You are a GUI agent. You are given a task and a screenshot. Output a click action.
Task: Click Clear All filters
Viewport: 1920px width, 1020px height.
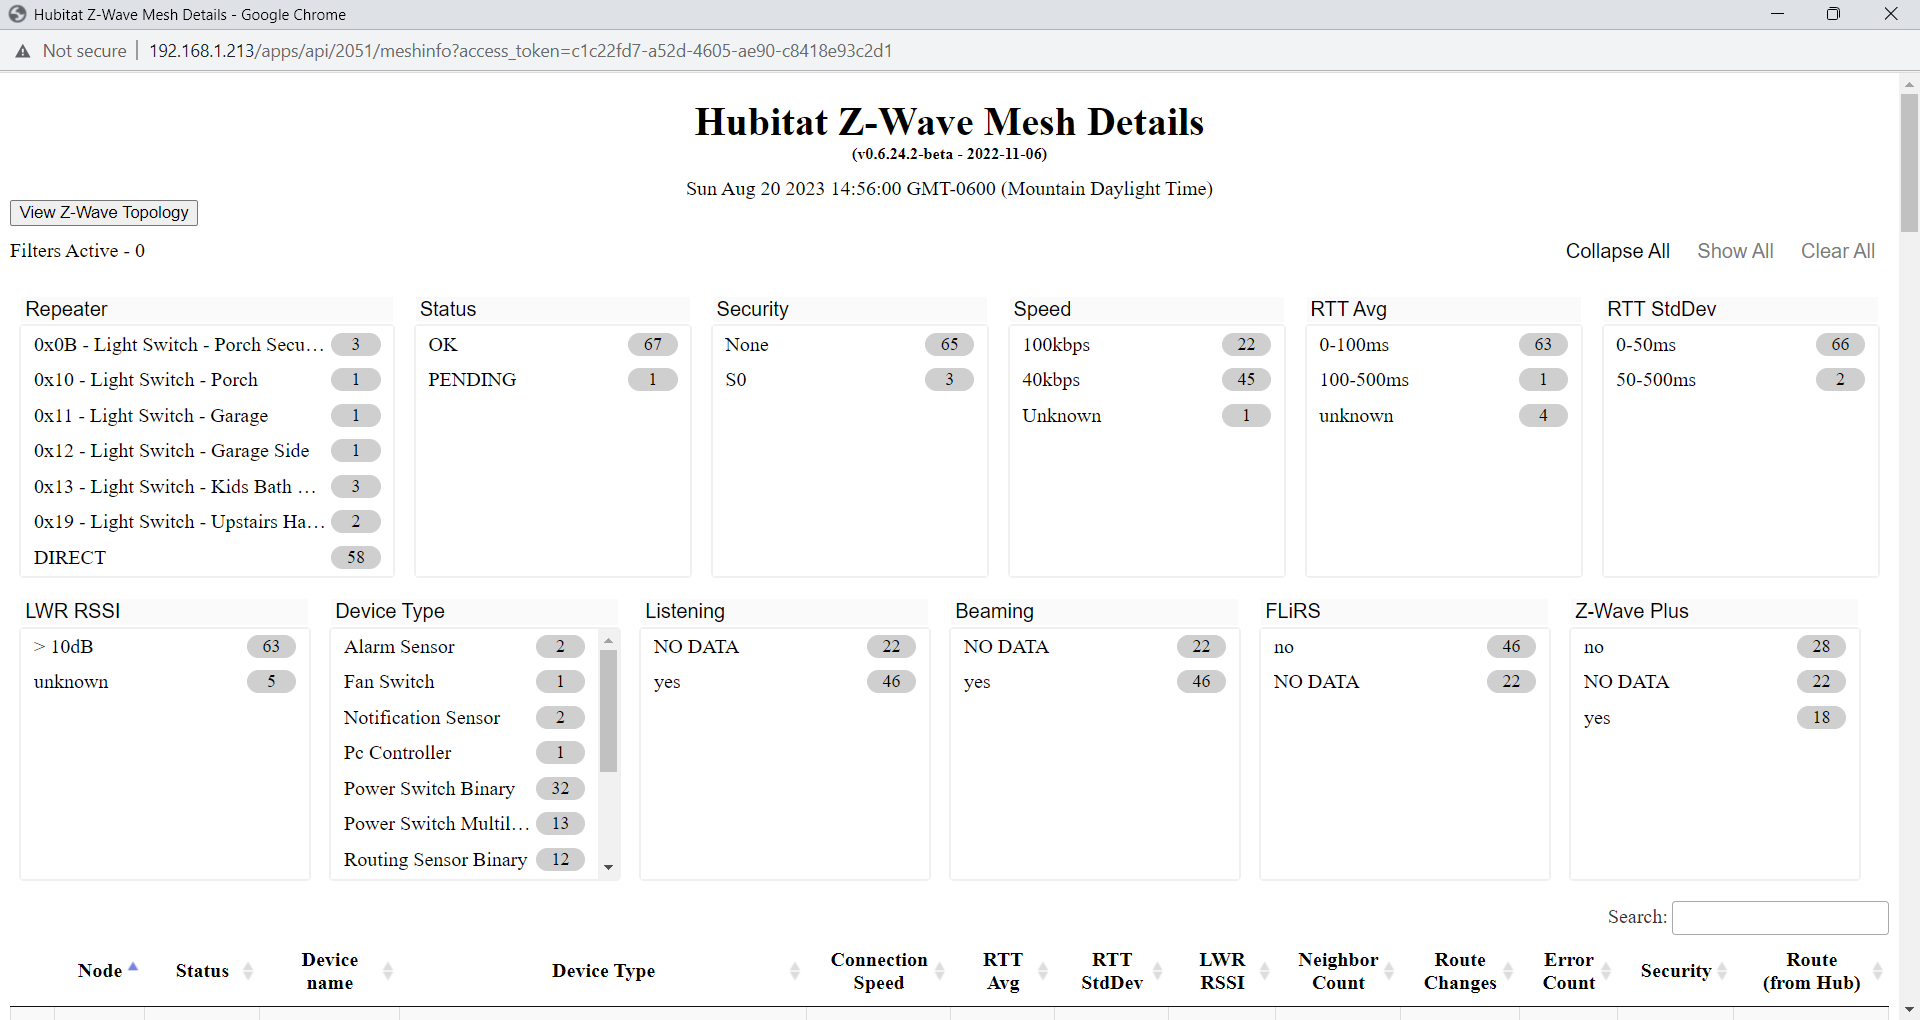click(1838, 251)
